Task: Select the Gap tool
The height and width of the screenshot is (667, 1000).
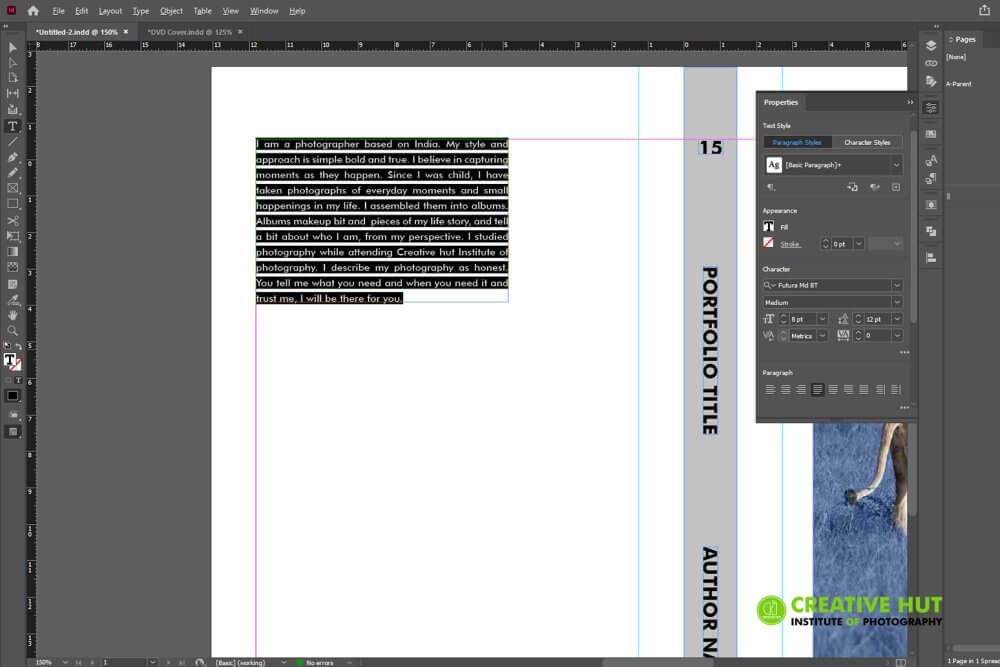Action: coord(12,93)
